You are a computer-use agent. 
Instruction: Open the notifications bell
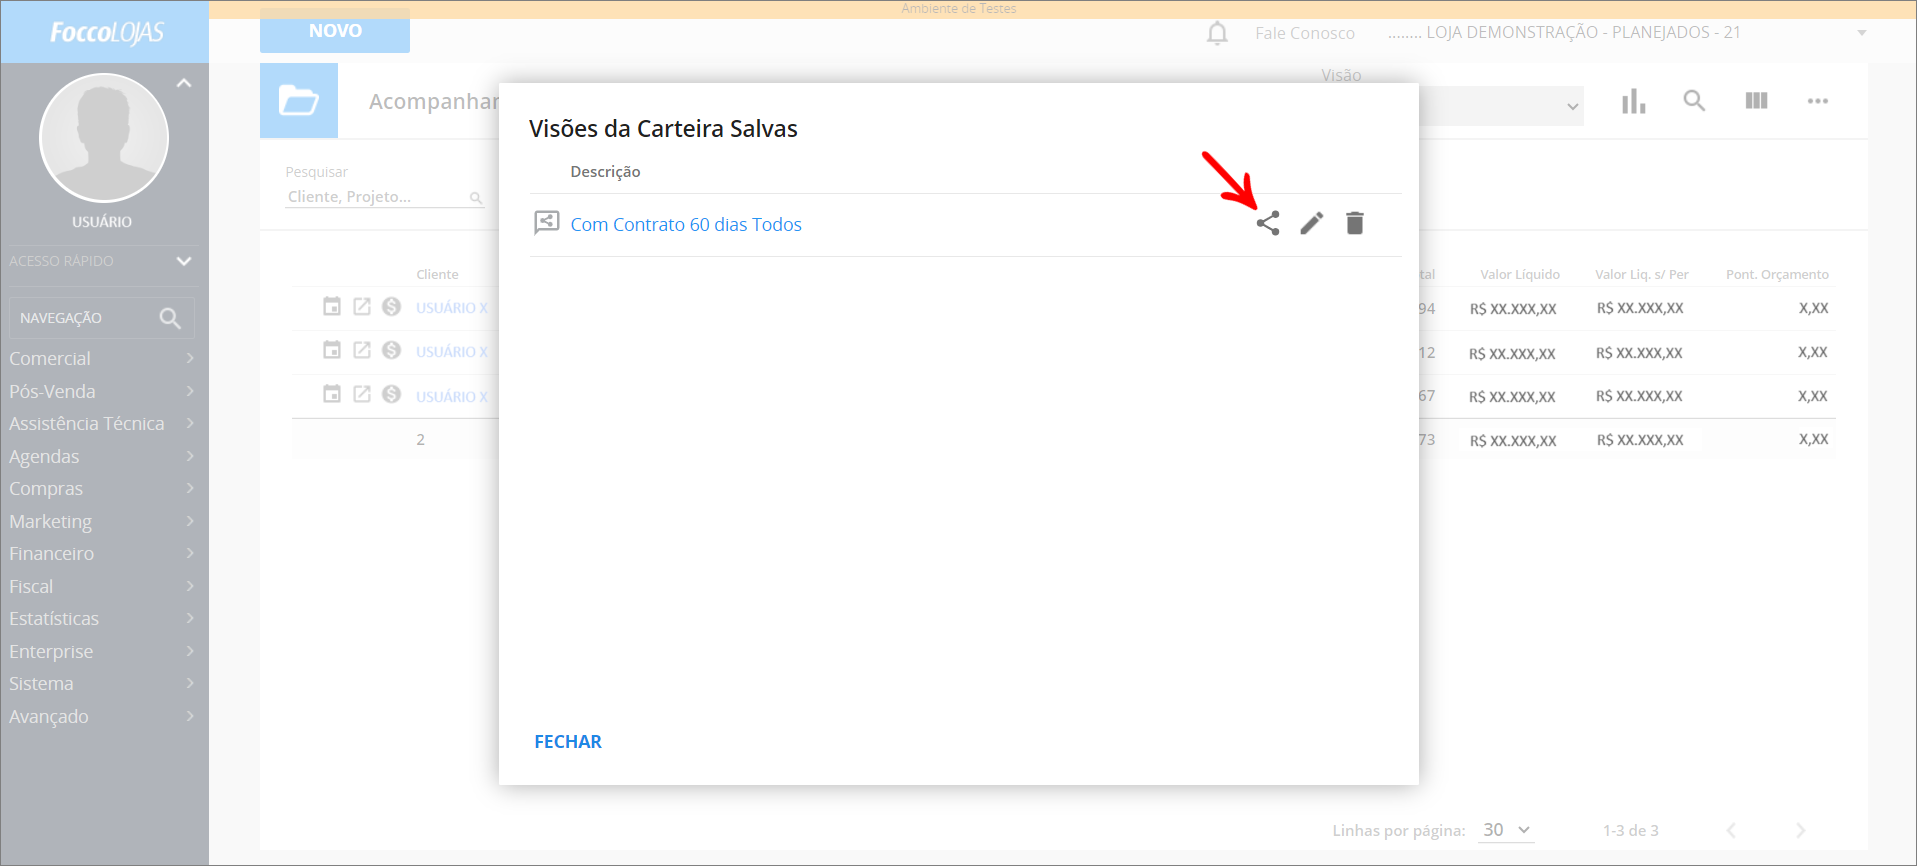pos(1217,33)
